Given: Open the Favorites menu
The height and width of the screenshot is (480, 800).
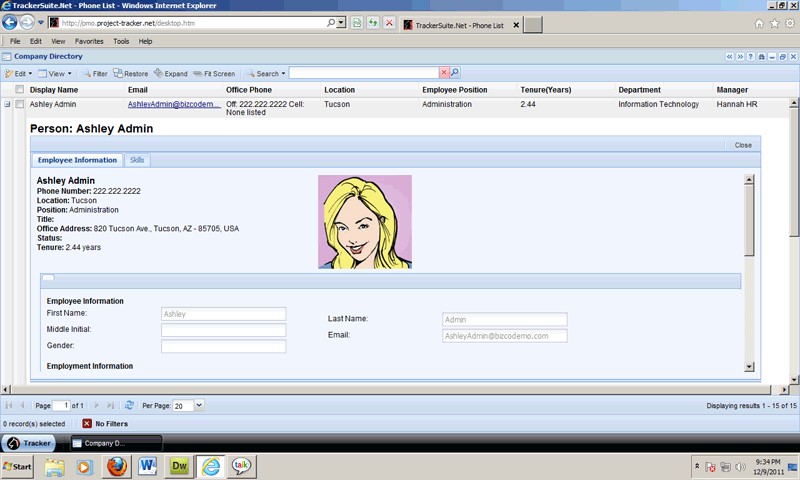Looking at the screenshot, I should pyautogui.click(x=89, y=41).
